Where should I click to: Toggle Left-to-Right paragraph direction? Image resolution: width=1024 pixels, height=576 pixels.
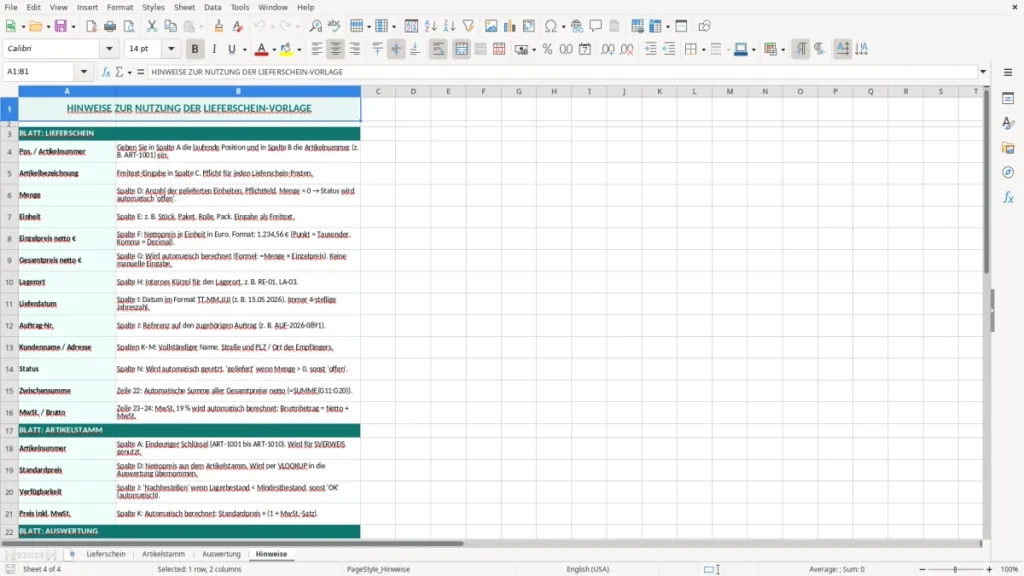[801, 49]
